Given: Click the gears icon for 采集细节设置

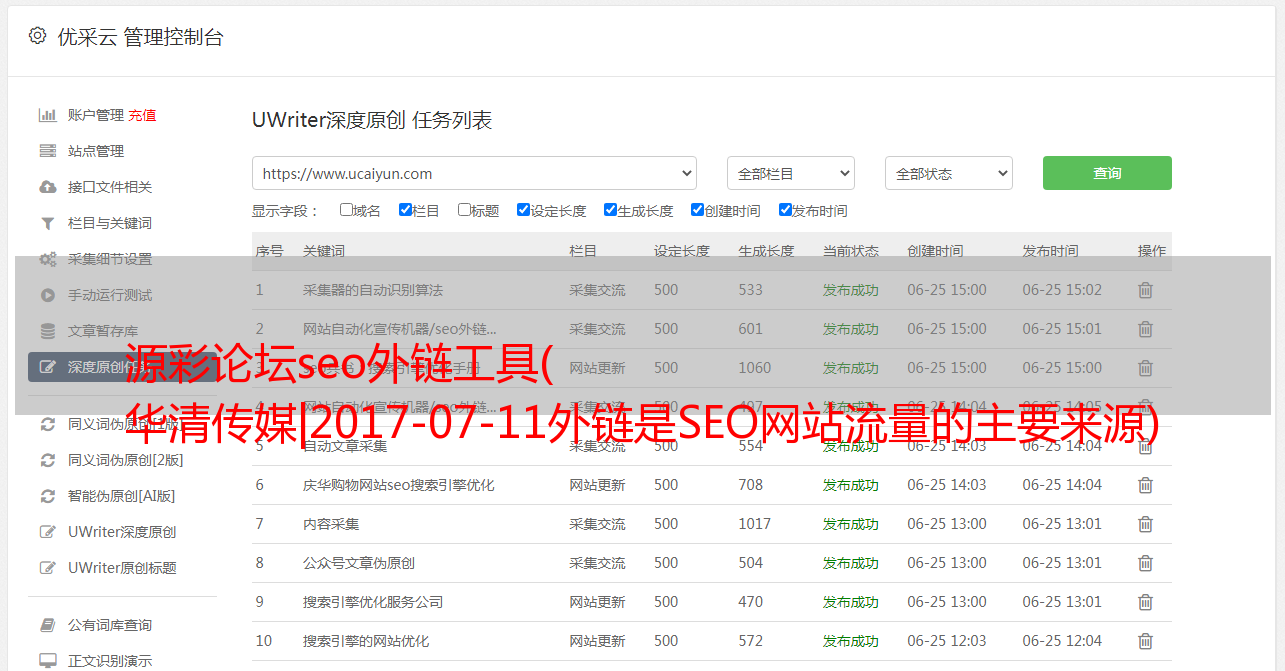Looking at the screenshot, I should pyautogui.click(x=47, y=259).
